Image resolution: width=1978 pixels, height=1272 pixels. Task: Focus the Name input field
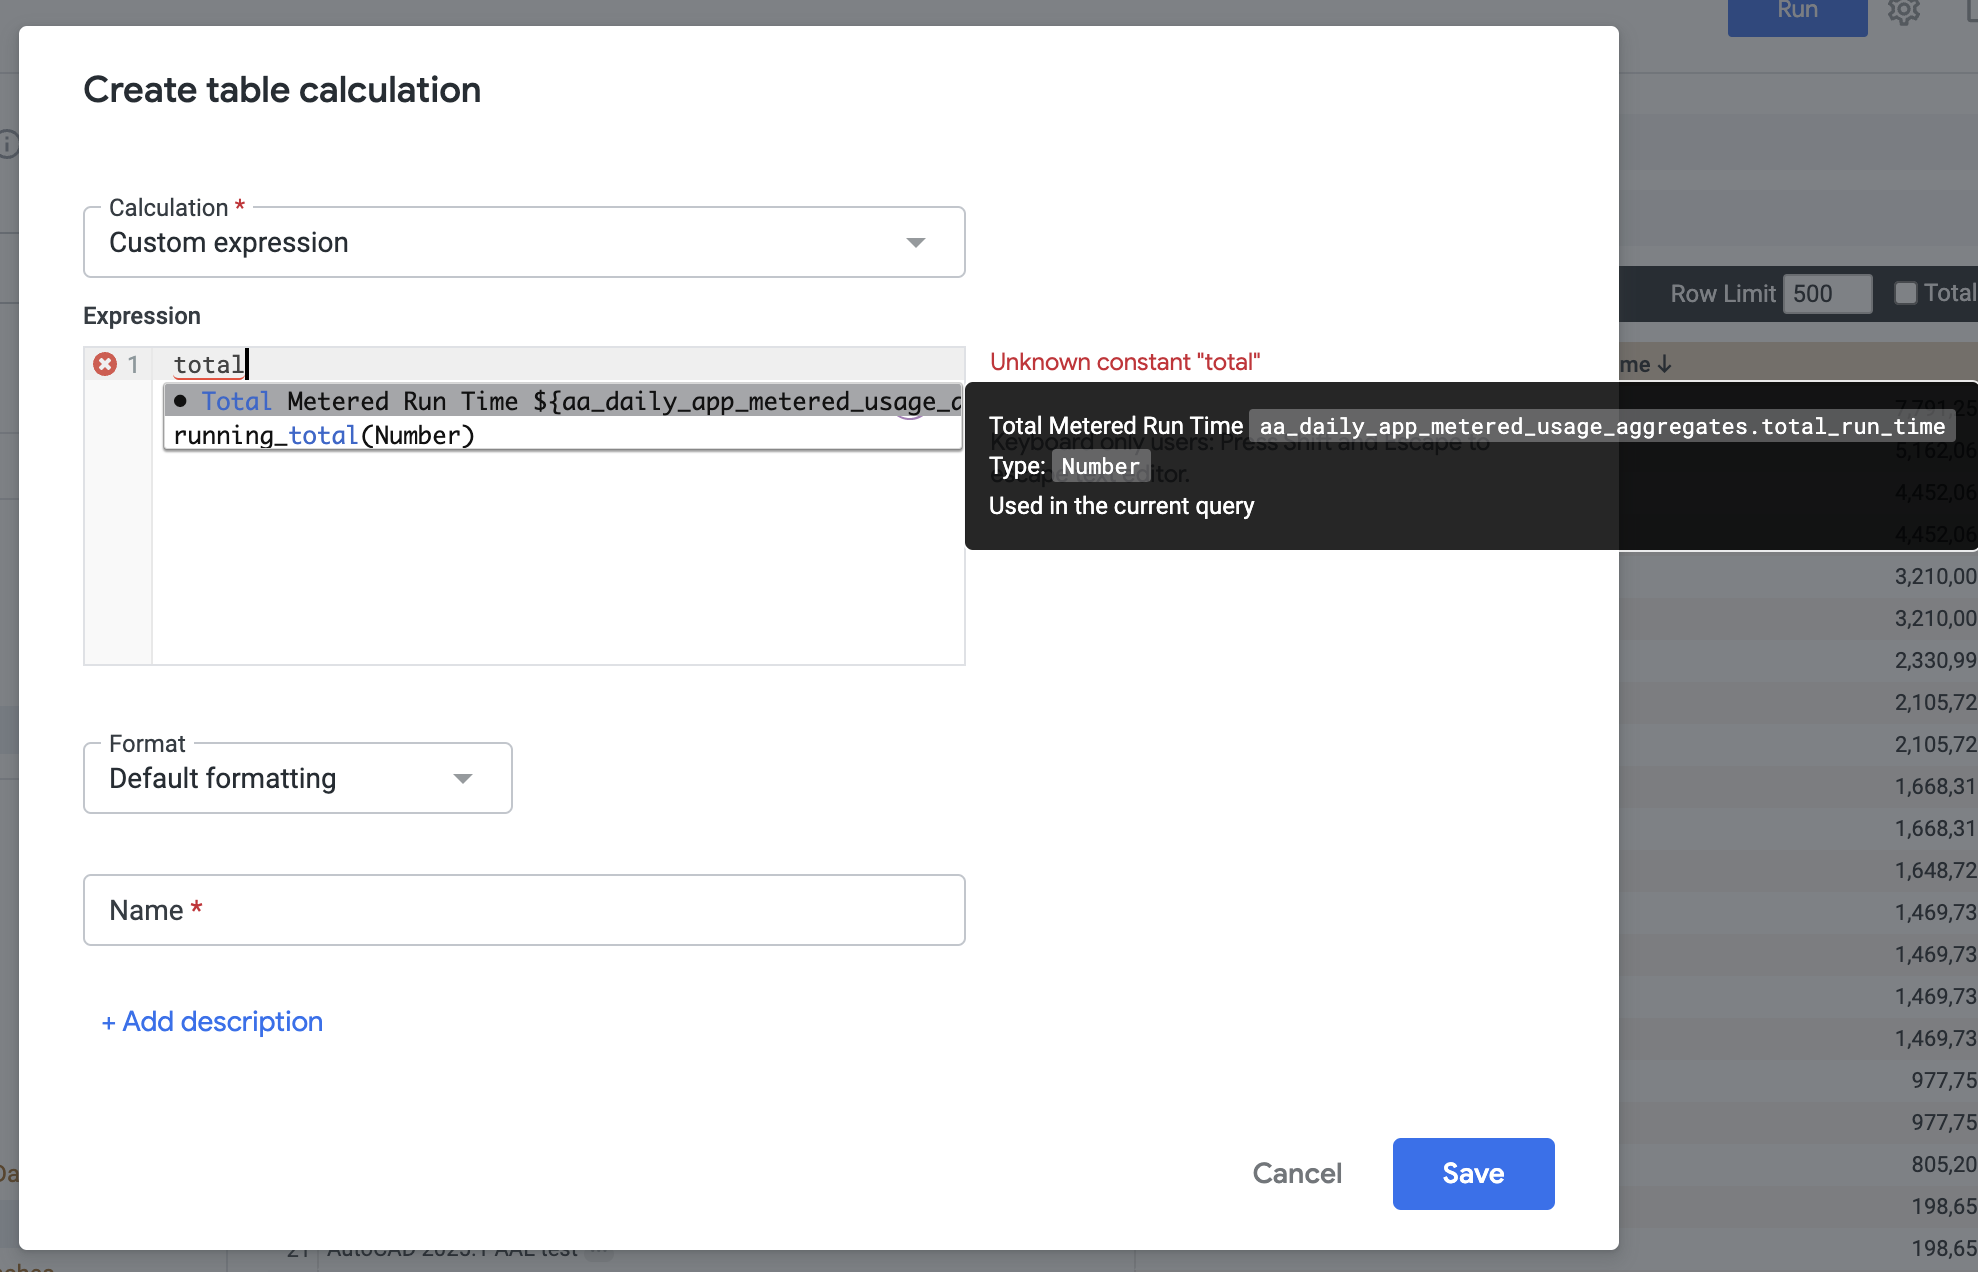tap(523, 910)
